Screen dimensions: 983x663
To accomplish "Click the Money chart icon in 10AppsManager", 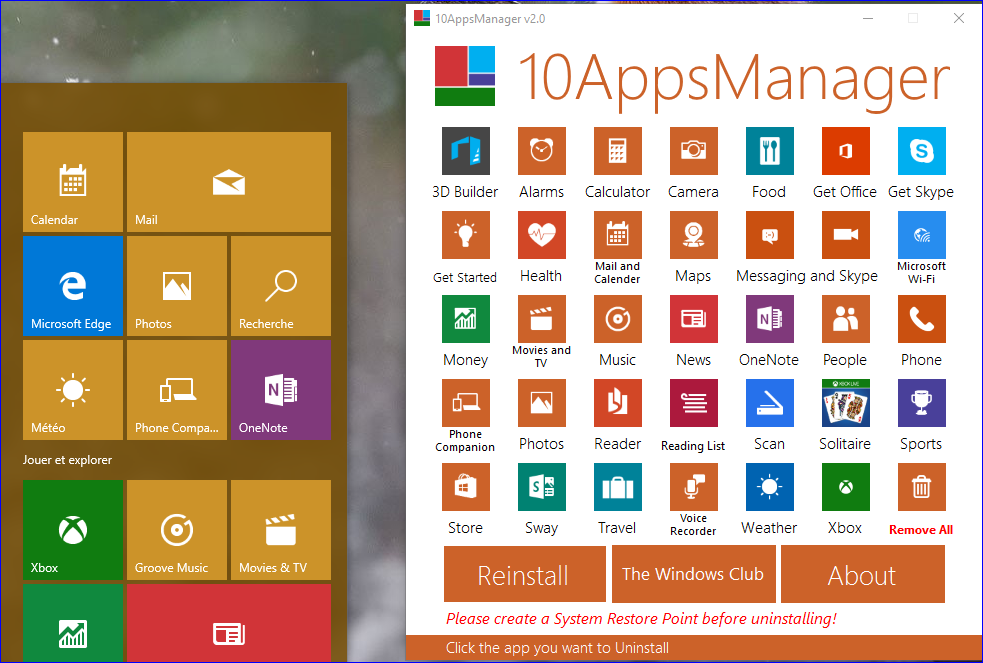I will pyautogui.click(x=465, y=319).
